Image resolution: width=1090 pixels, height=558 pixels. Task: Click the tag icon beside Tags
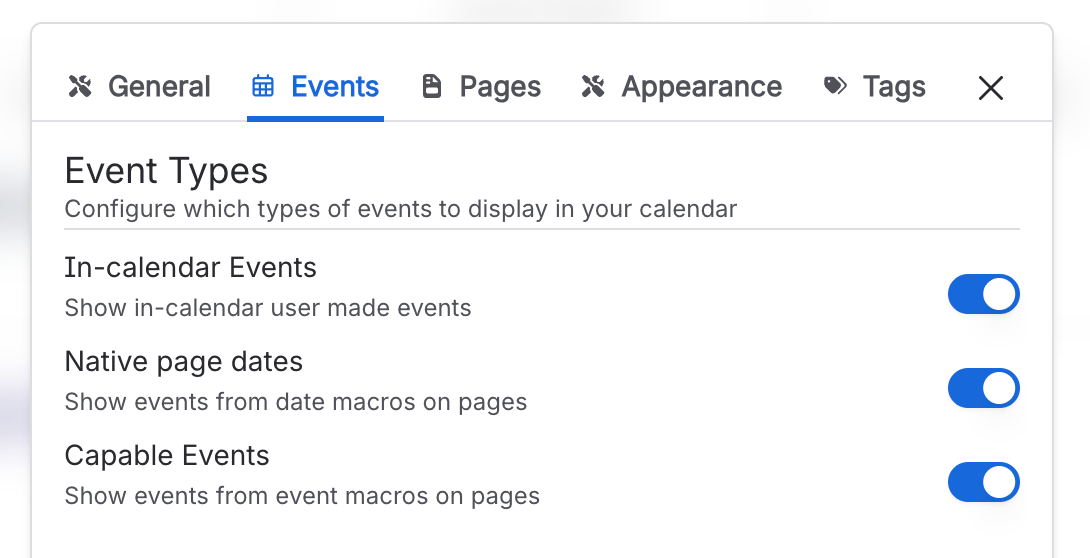click(835, 87)
